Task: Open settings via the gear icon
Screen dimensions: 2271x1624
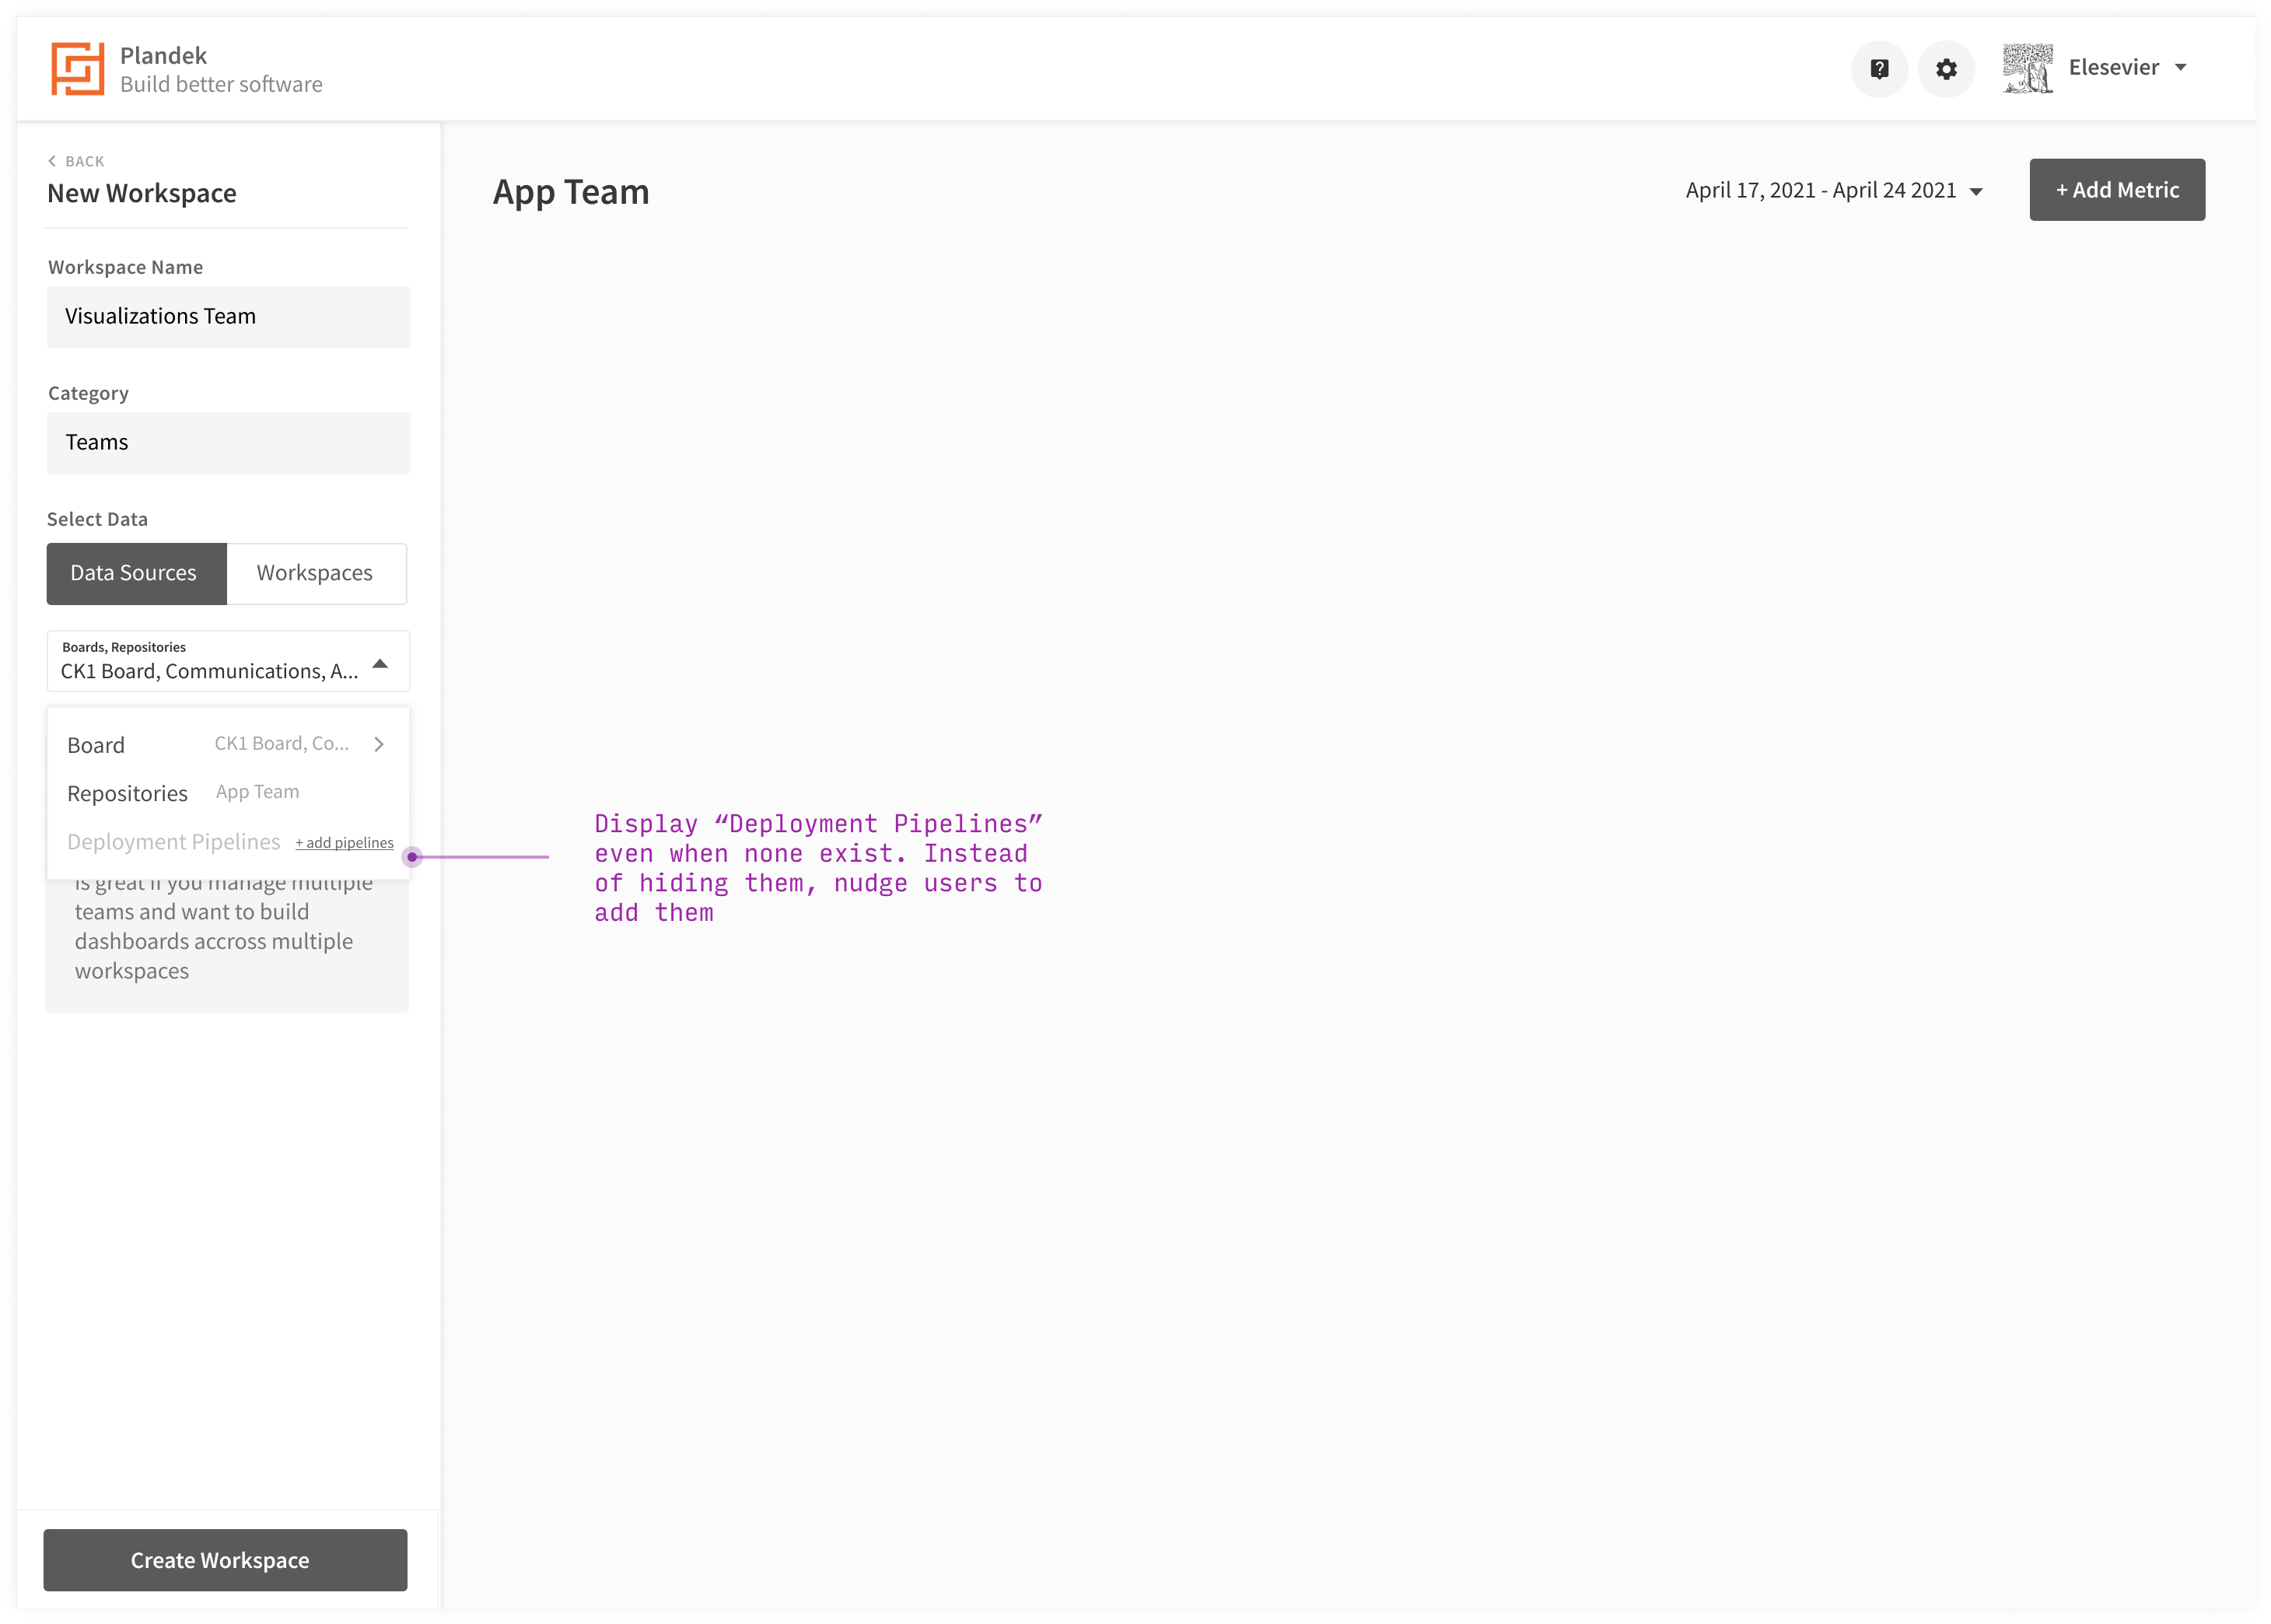Action: [x=1945, y=69]
